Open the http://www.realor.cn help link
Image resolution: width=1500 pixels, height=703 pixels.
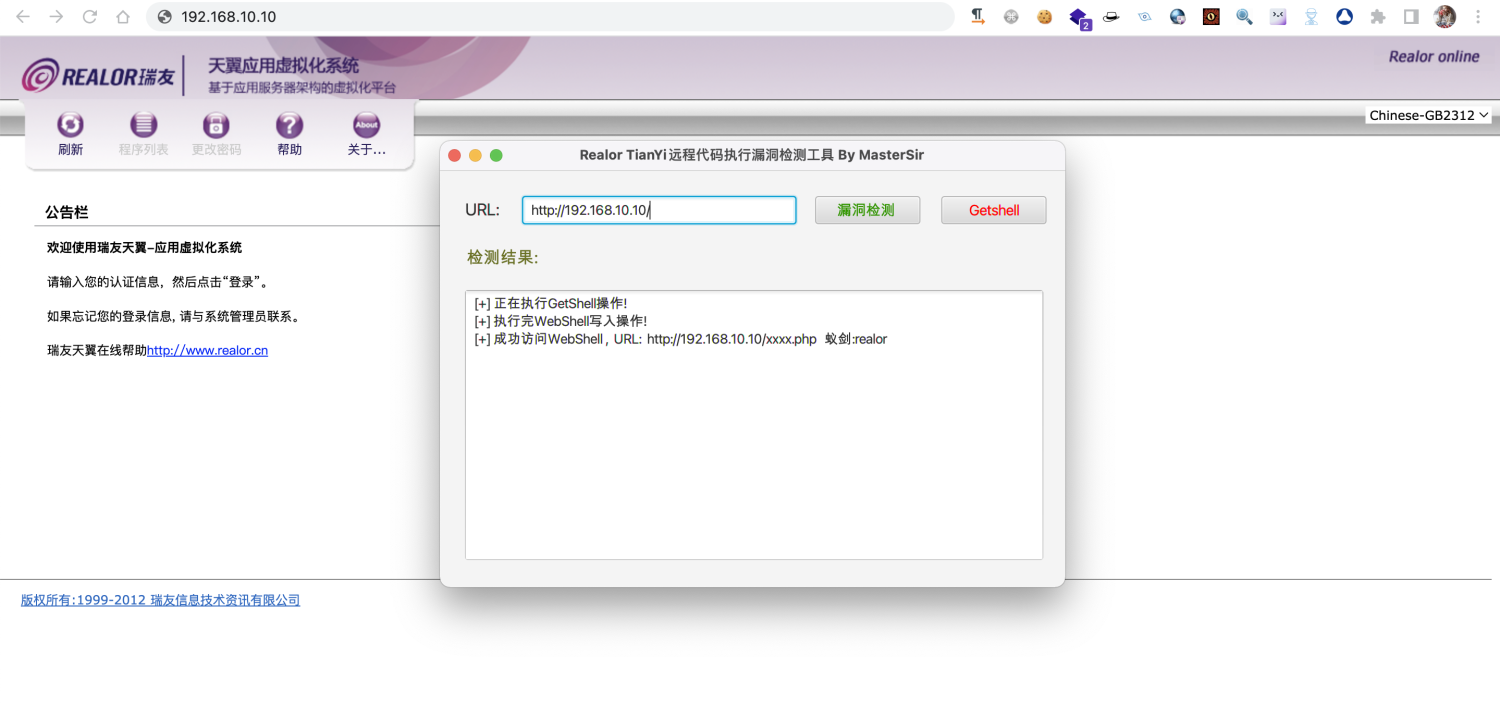point(207,350)
